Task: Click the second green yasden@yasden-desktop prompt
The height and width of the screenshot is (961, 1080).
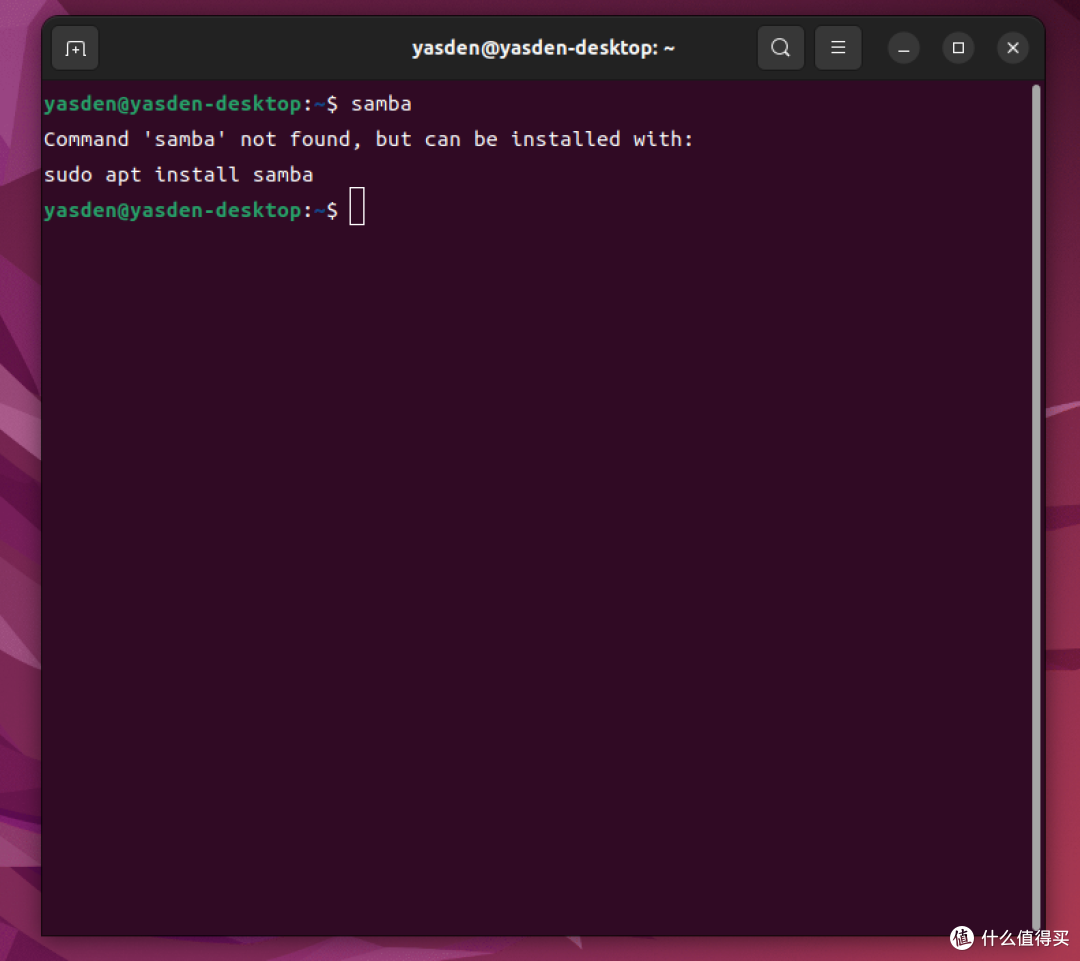Action: coord(171,210)
